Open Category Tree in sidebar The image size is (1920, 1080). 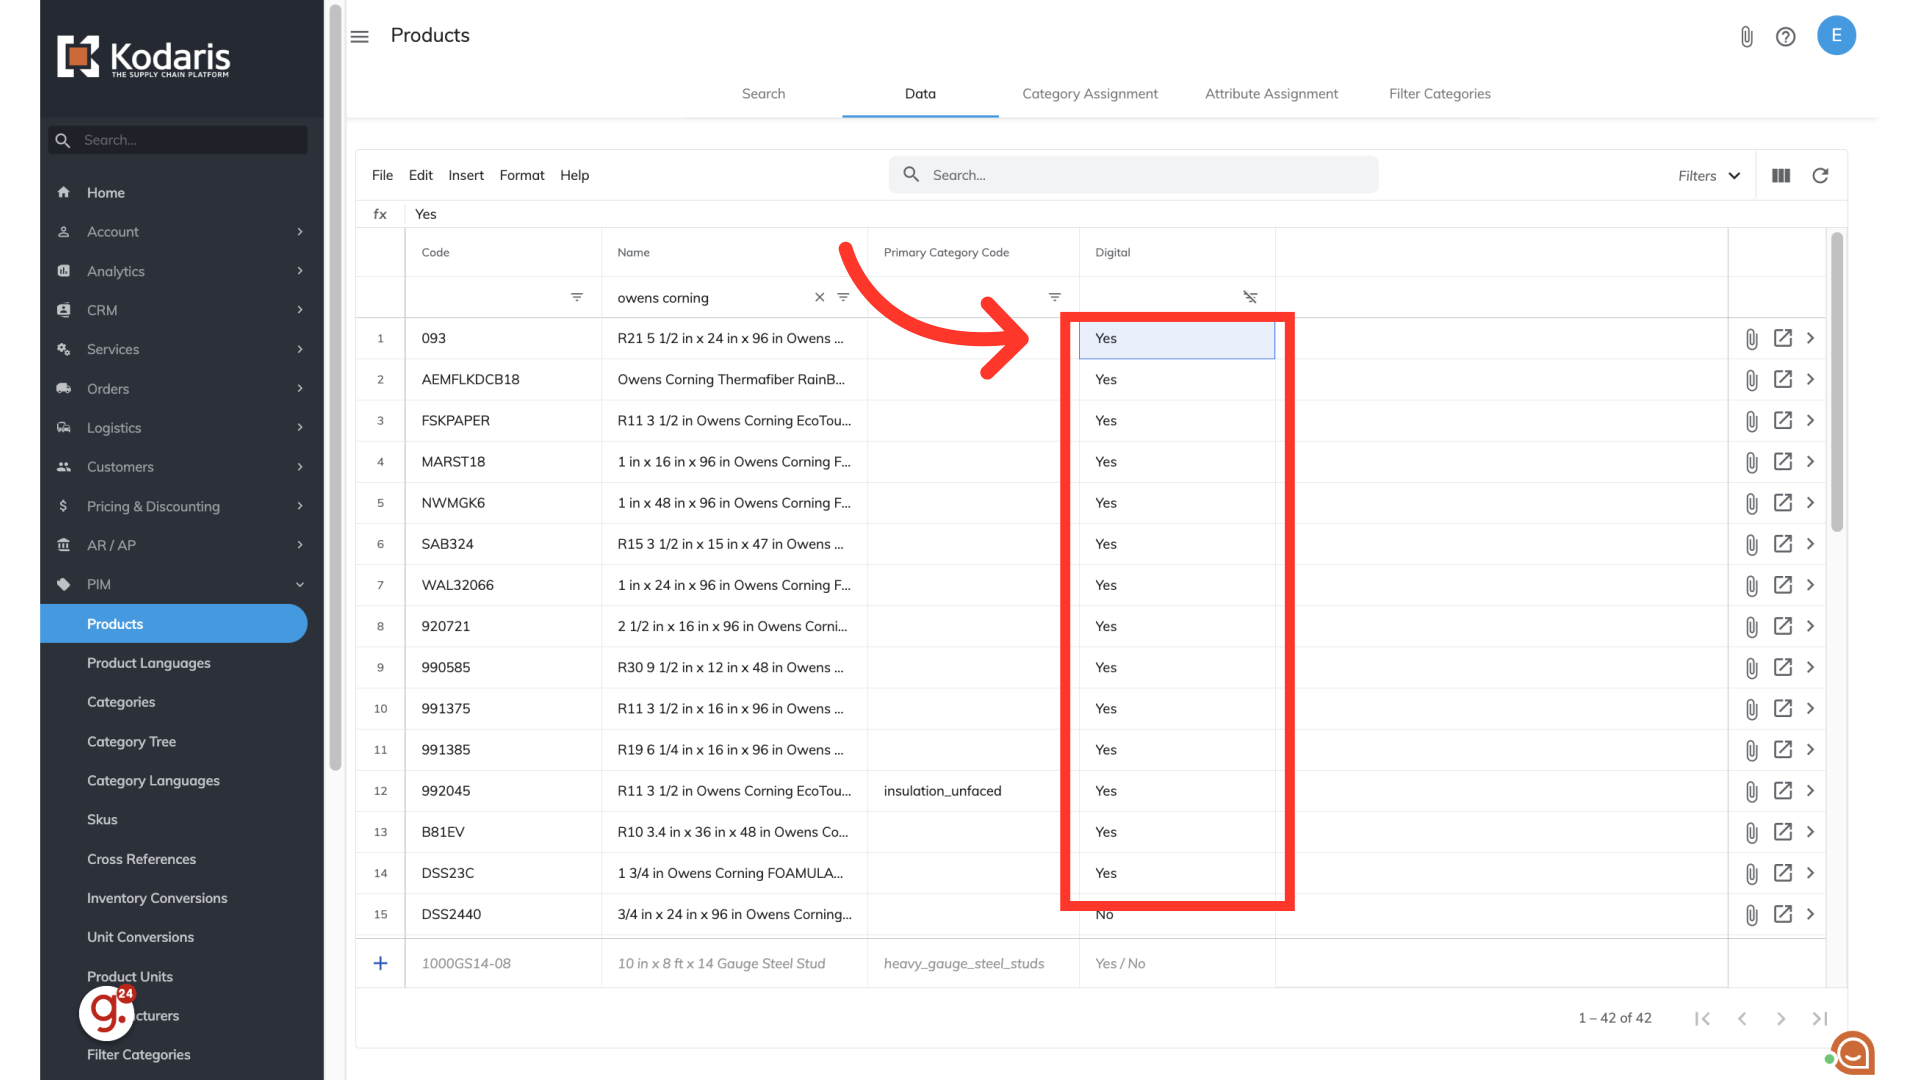(x=131, y=742)
